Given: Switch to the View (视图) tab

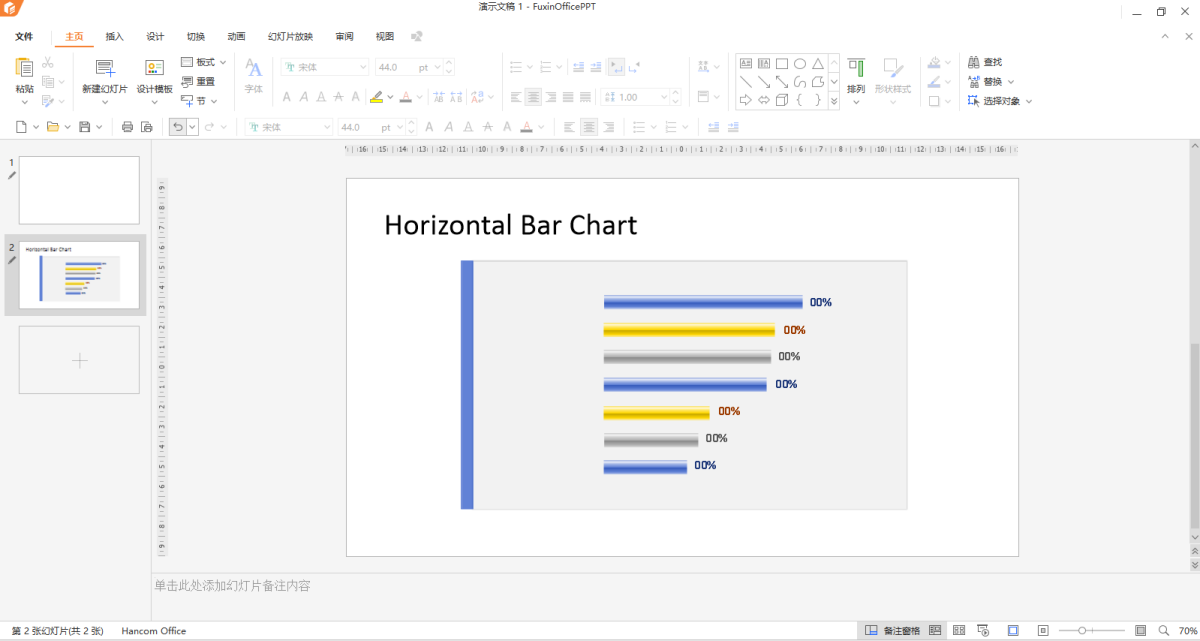Looking at the screenshot, I should (385, 37).
